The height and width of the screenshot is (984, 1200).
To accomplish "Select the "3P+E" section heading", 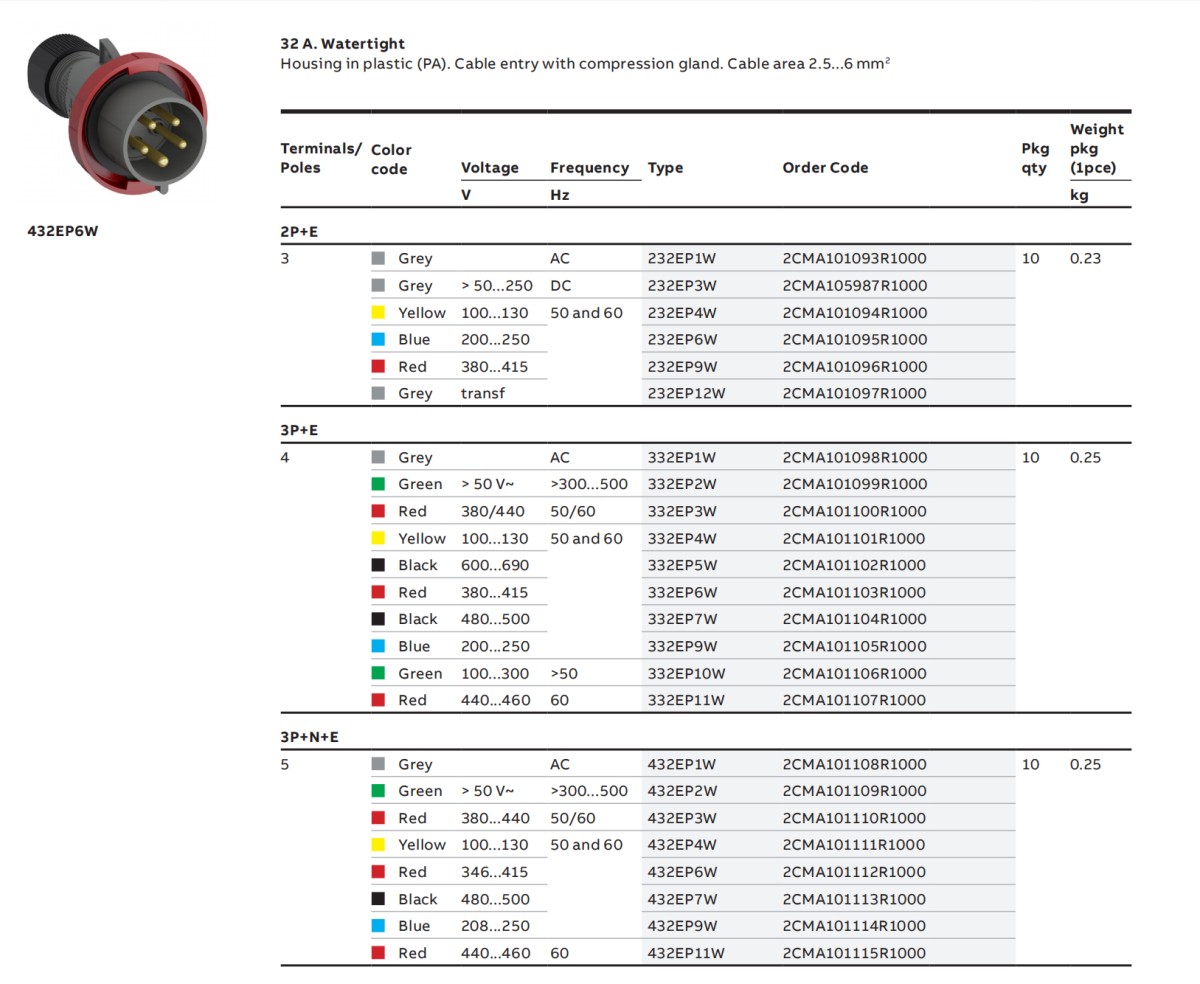I will click(299, 430).
